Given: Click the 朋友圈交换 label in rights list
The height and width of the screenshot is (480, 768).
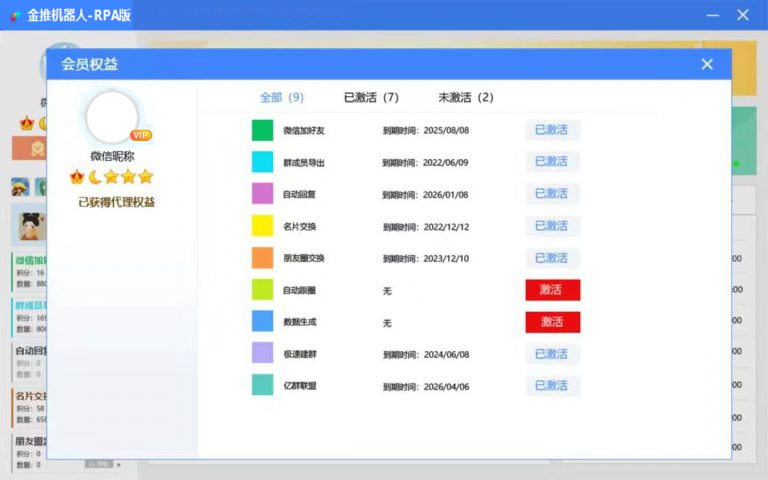Looking at the screenshot, I should [x=304, y=259].
